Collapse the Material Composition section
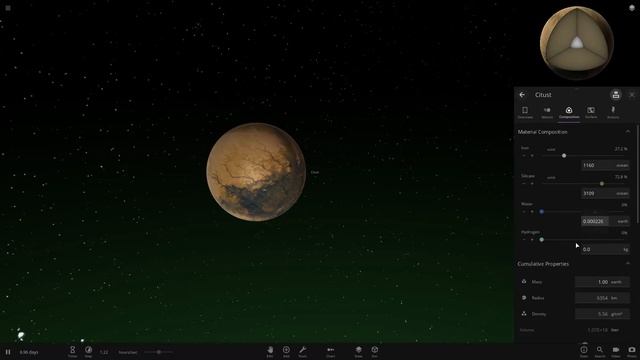Screen dimensions: 640x360 coord(627,132)
